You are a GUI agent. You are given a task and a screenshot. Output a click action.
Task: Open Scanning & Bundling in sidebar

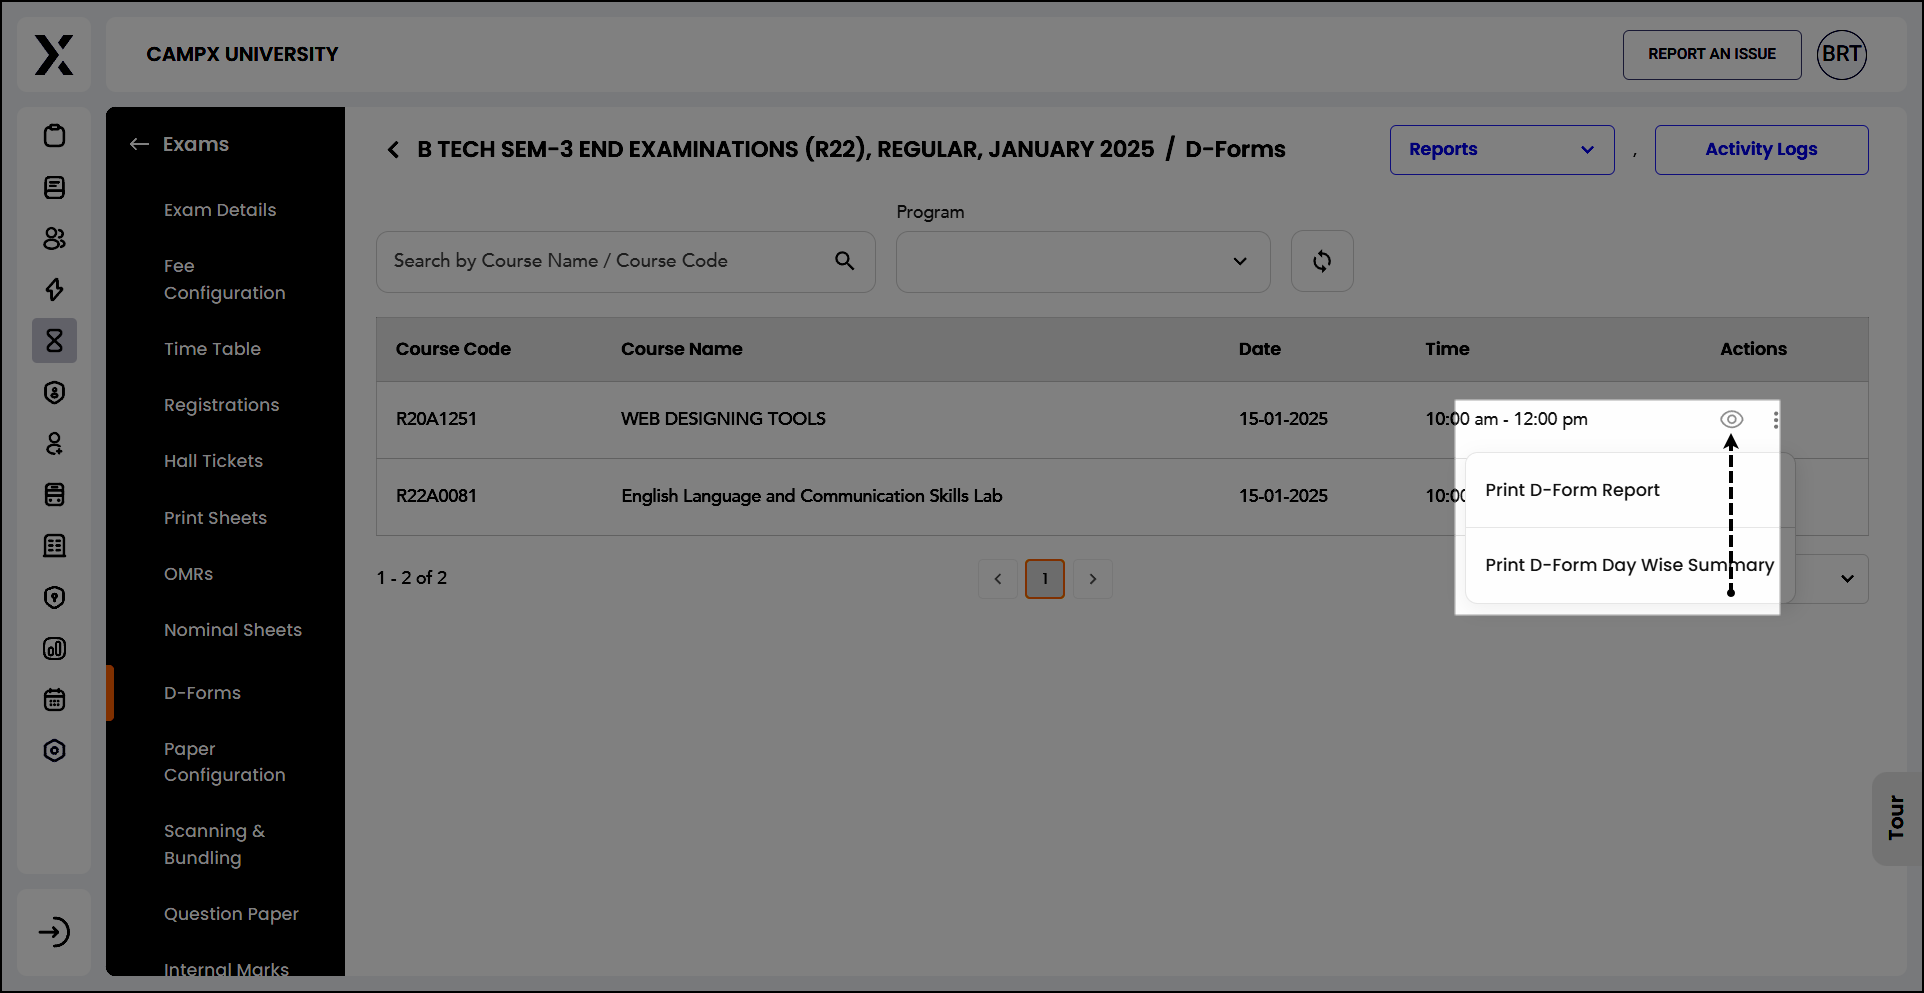click(x=215, y=844)
